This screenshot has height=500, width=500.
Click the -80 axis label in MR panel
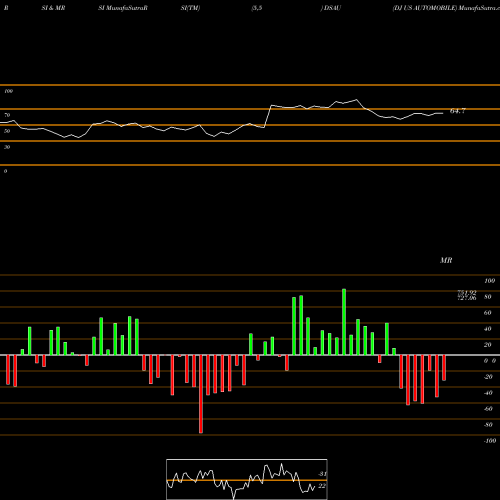488,425
